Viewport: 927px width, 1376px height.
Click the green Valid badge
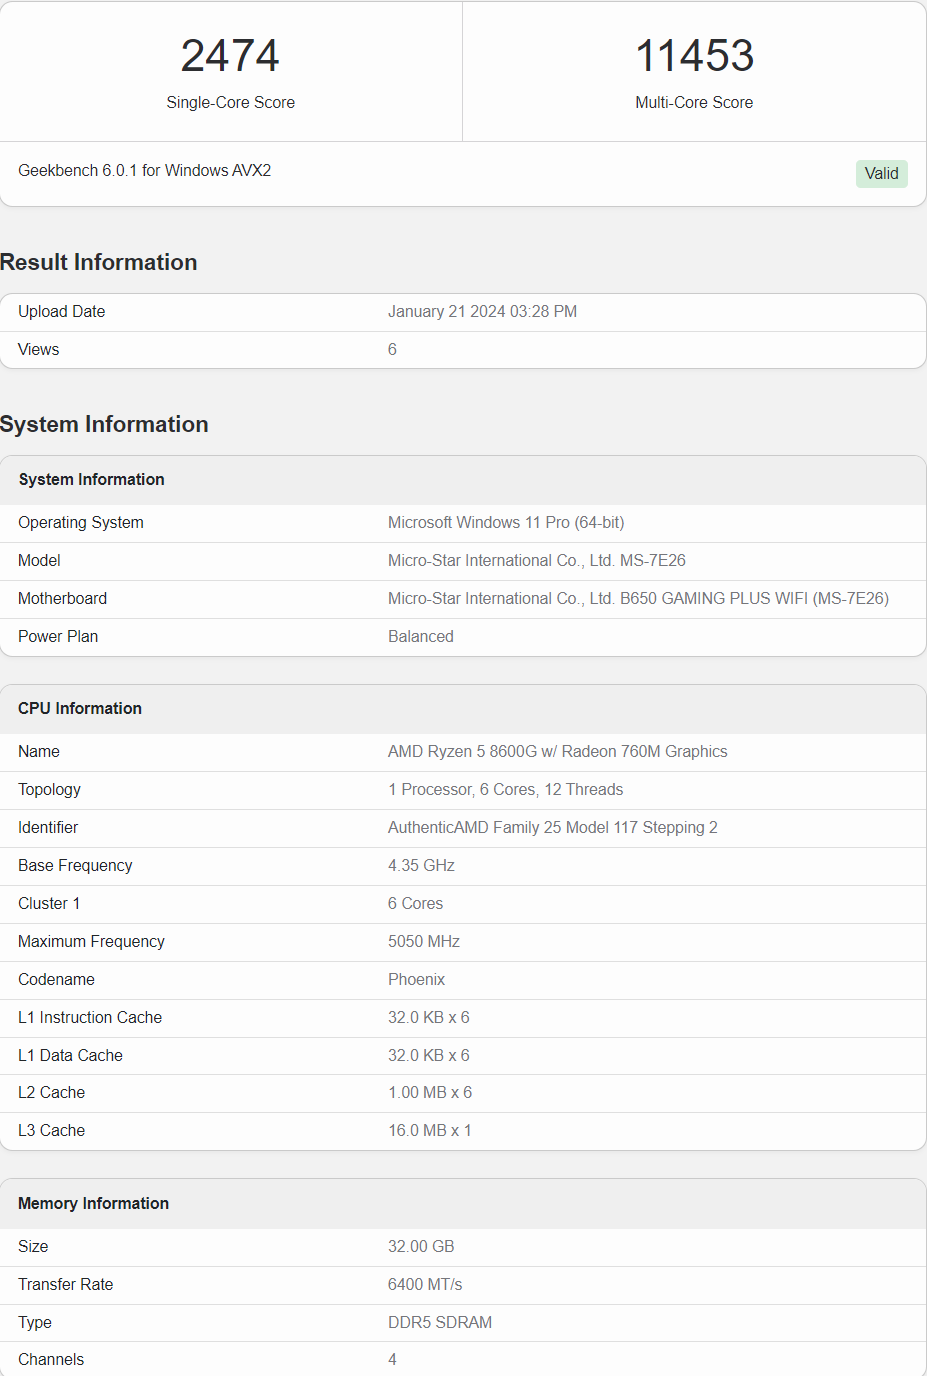(x=881, y=174)
